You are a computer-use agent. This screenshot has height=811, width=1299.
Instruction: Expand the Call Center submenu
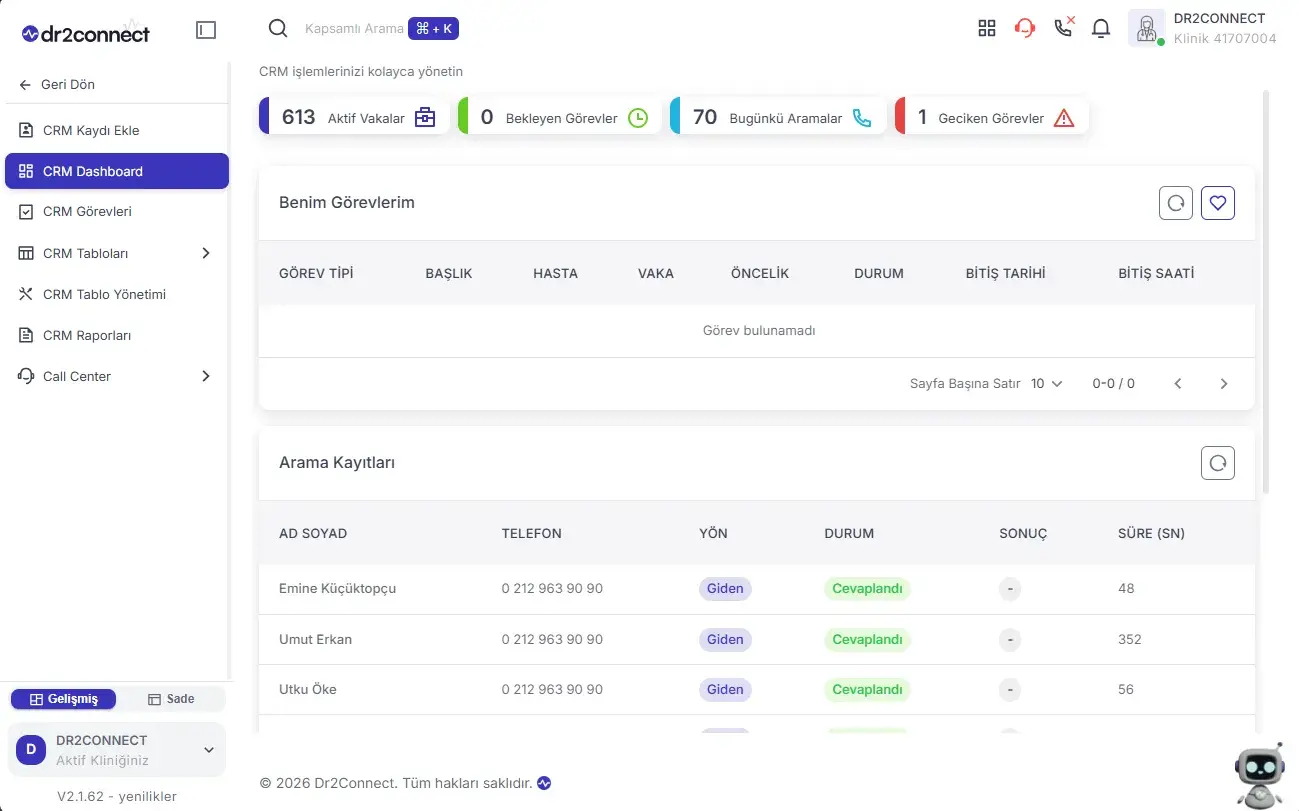206,376
